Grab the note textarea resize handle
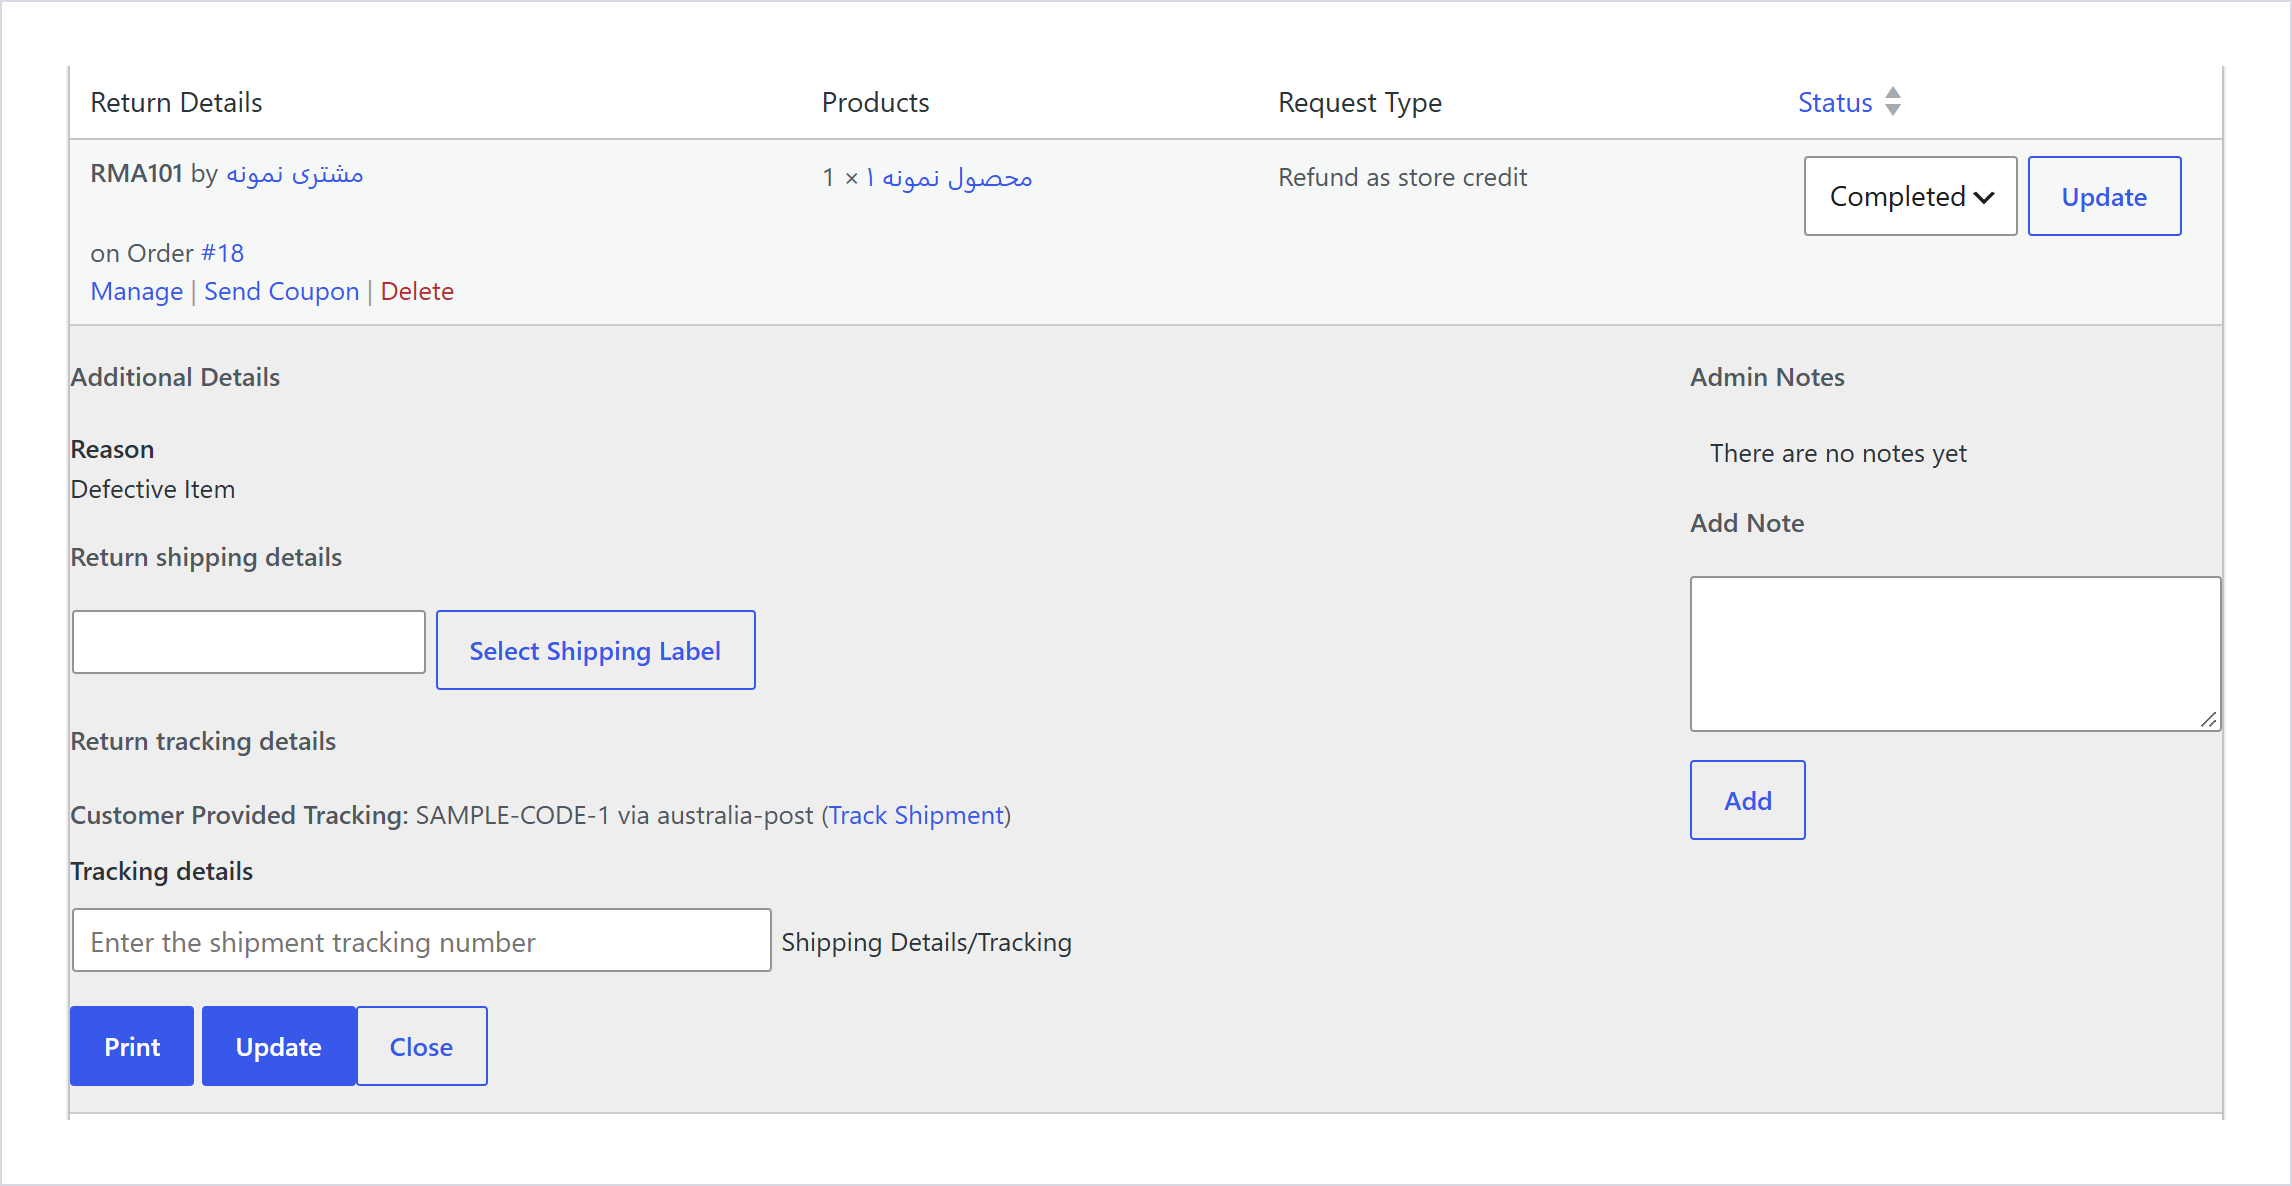Viewport: 2292px width, 1186px height. click(2209, 720)
